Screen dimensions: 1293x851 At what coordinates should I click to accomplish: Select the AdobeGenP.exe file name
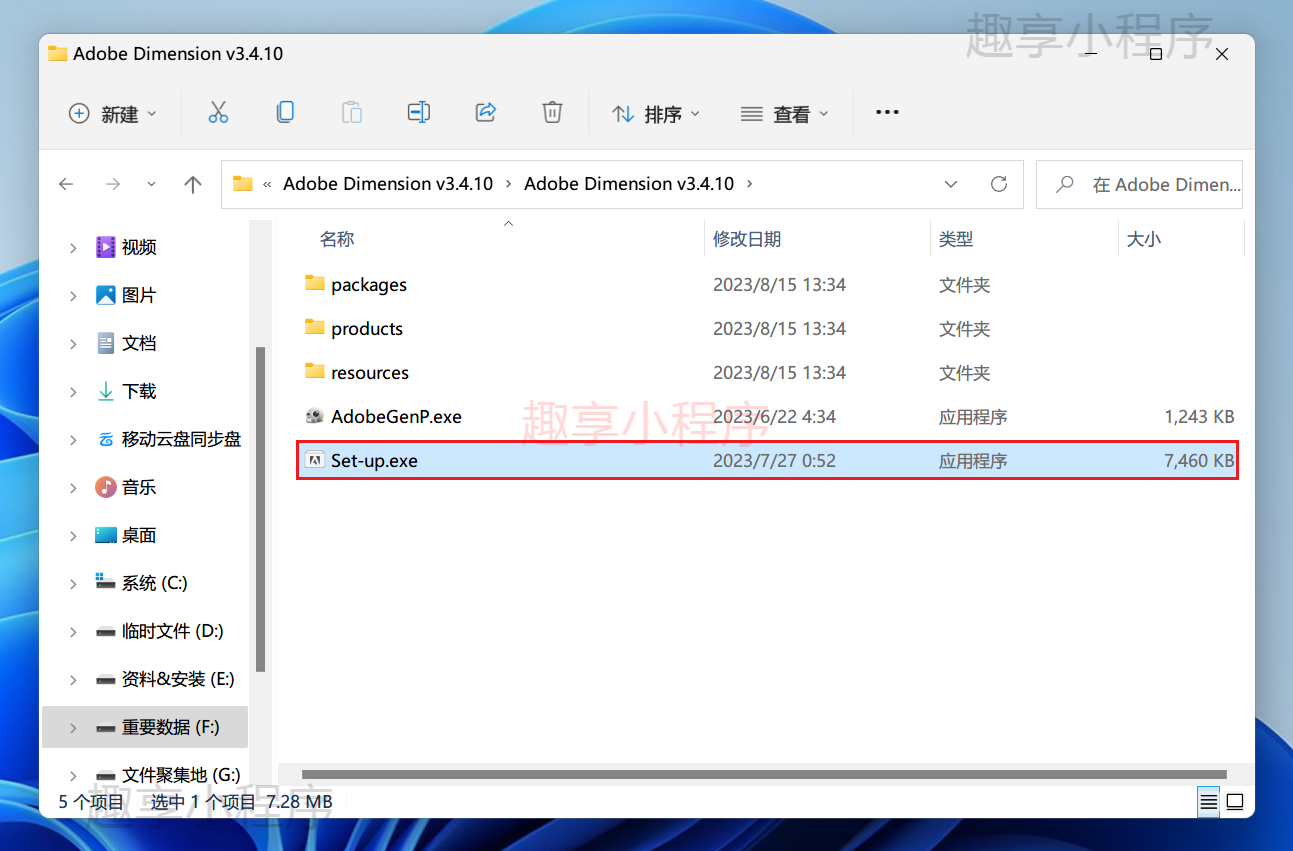pyautogui.click(x=396, y=417)
